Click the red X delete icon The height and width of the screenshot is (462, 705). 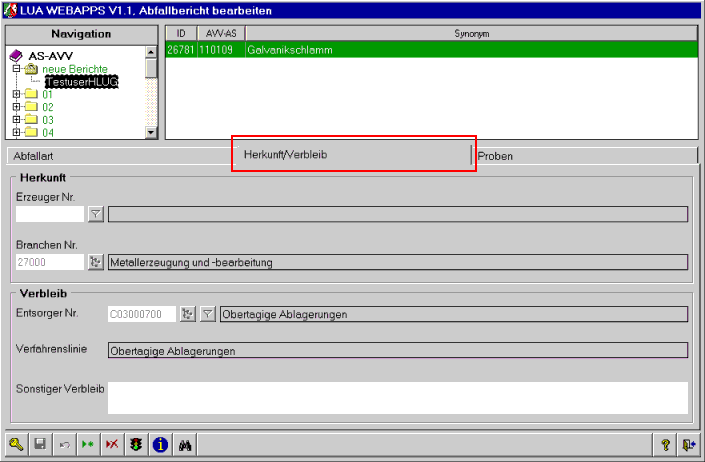[x=111, y=445]
